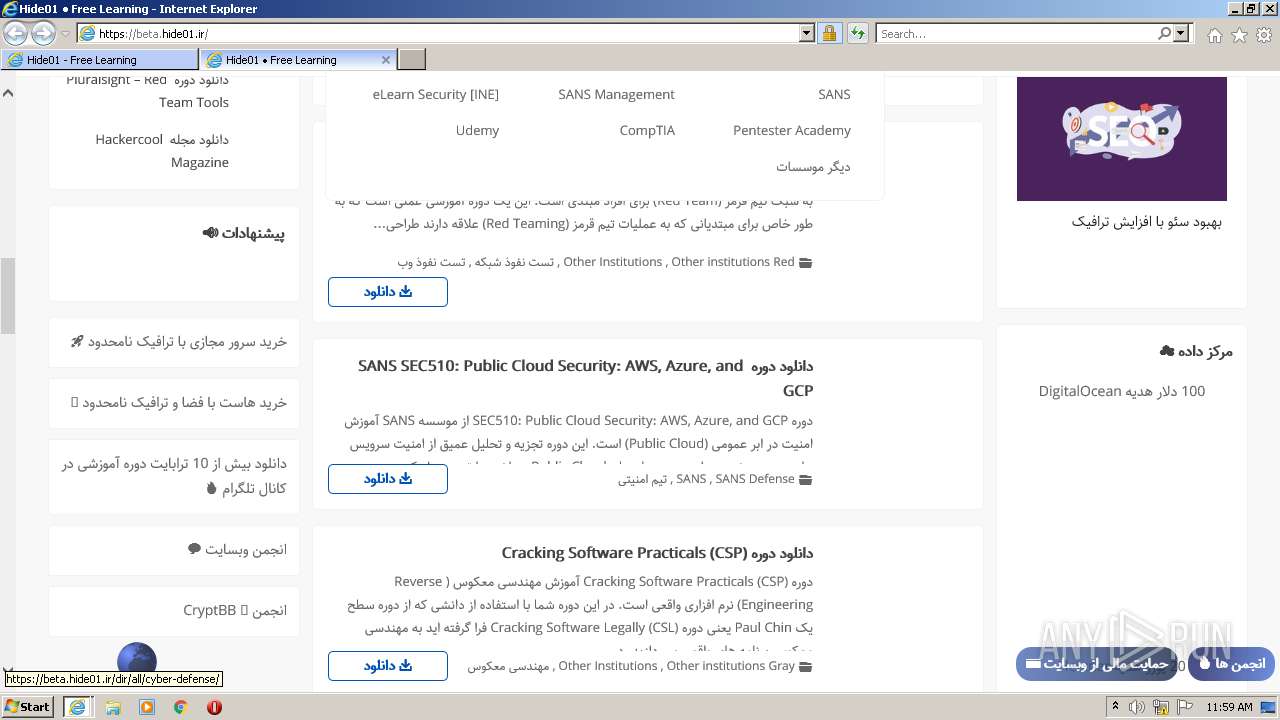The width and height of the screenshot is (1280, 720).
Task: Open the unlimited hosting purchase link
Action: click(179, 403)
